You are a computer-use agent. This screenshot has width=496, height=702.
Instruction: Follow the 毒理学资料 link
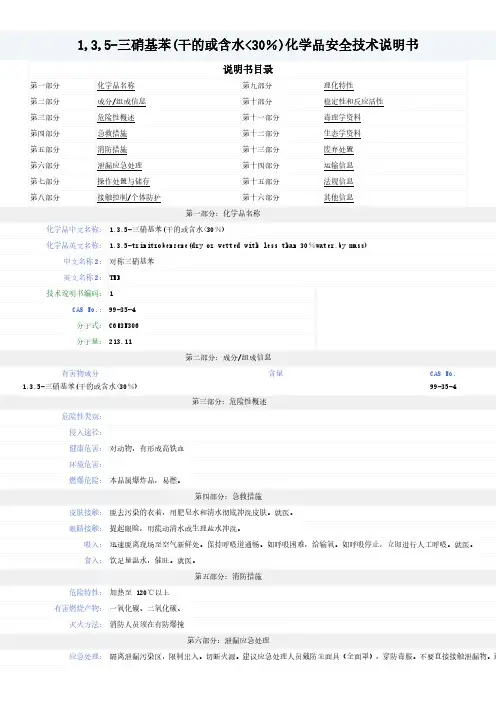pyautogui.click(x=342, y=117)
